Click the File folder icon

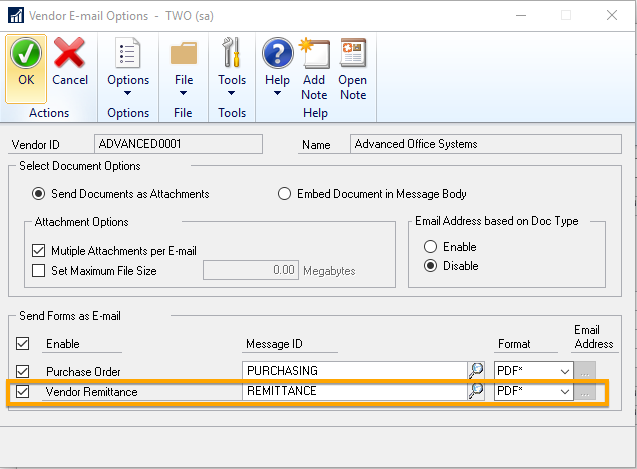click(184, 53)
